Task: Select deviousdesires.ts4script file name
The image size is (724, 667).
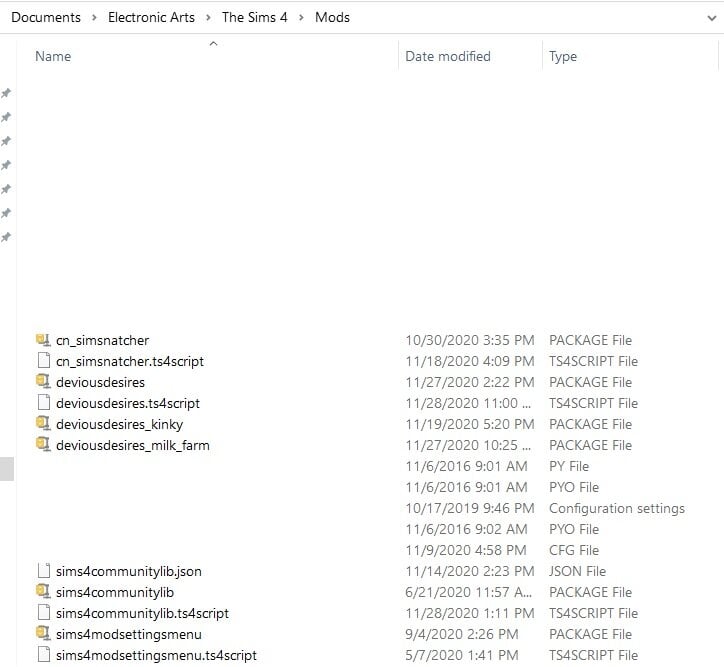Action: point(128,403)
